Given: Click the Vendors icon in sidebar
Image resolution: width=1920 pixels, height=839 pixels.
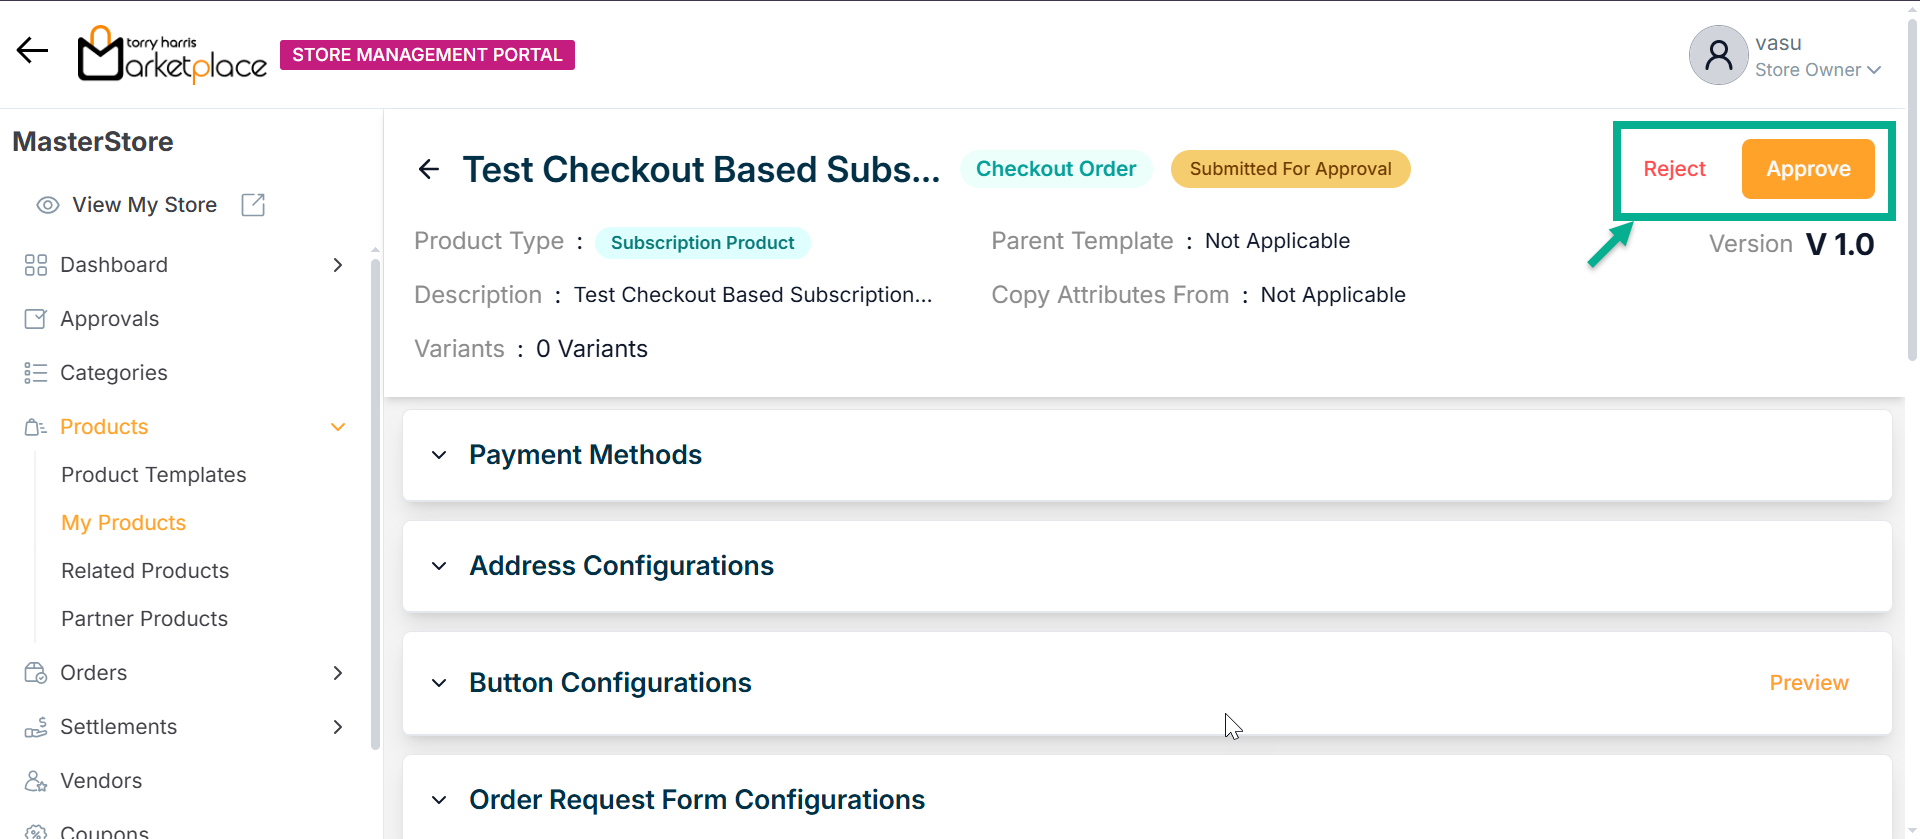Looking at the screenshot, I should click(x=35, y=781).
